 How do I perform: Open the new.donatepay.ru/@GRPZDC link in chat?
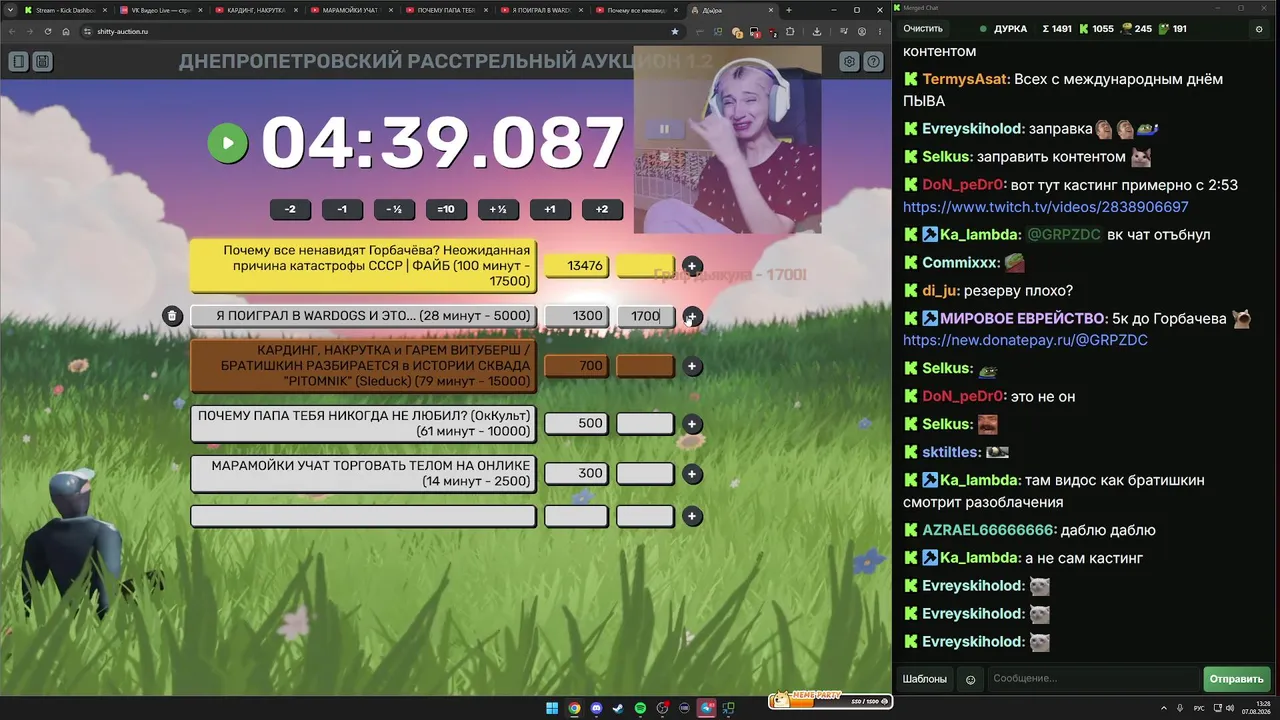pos(1025,340)
